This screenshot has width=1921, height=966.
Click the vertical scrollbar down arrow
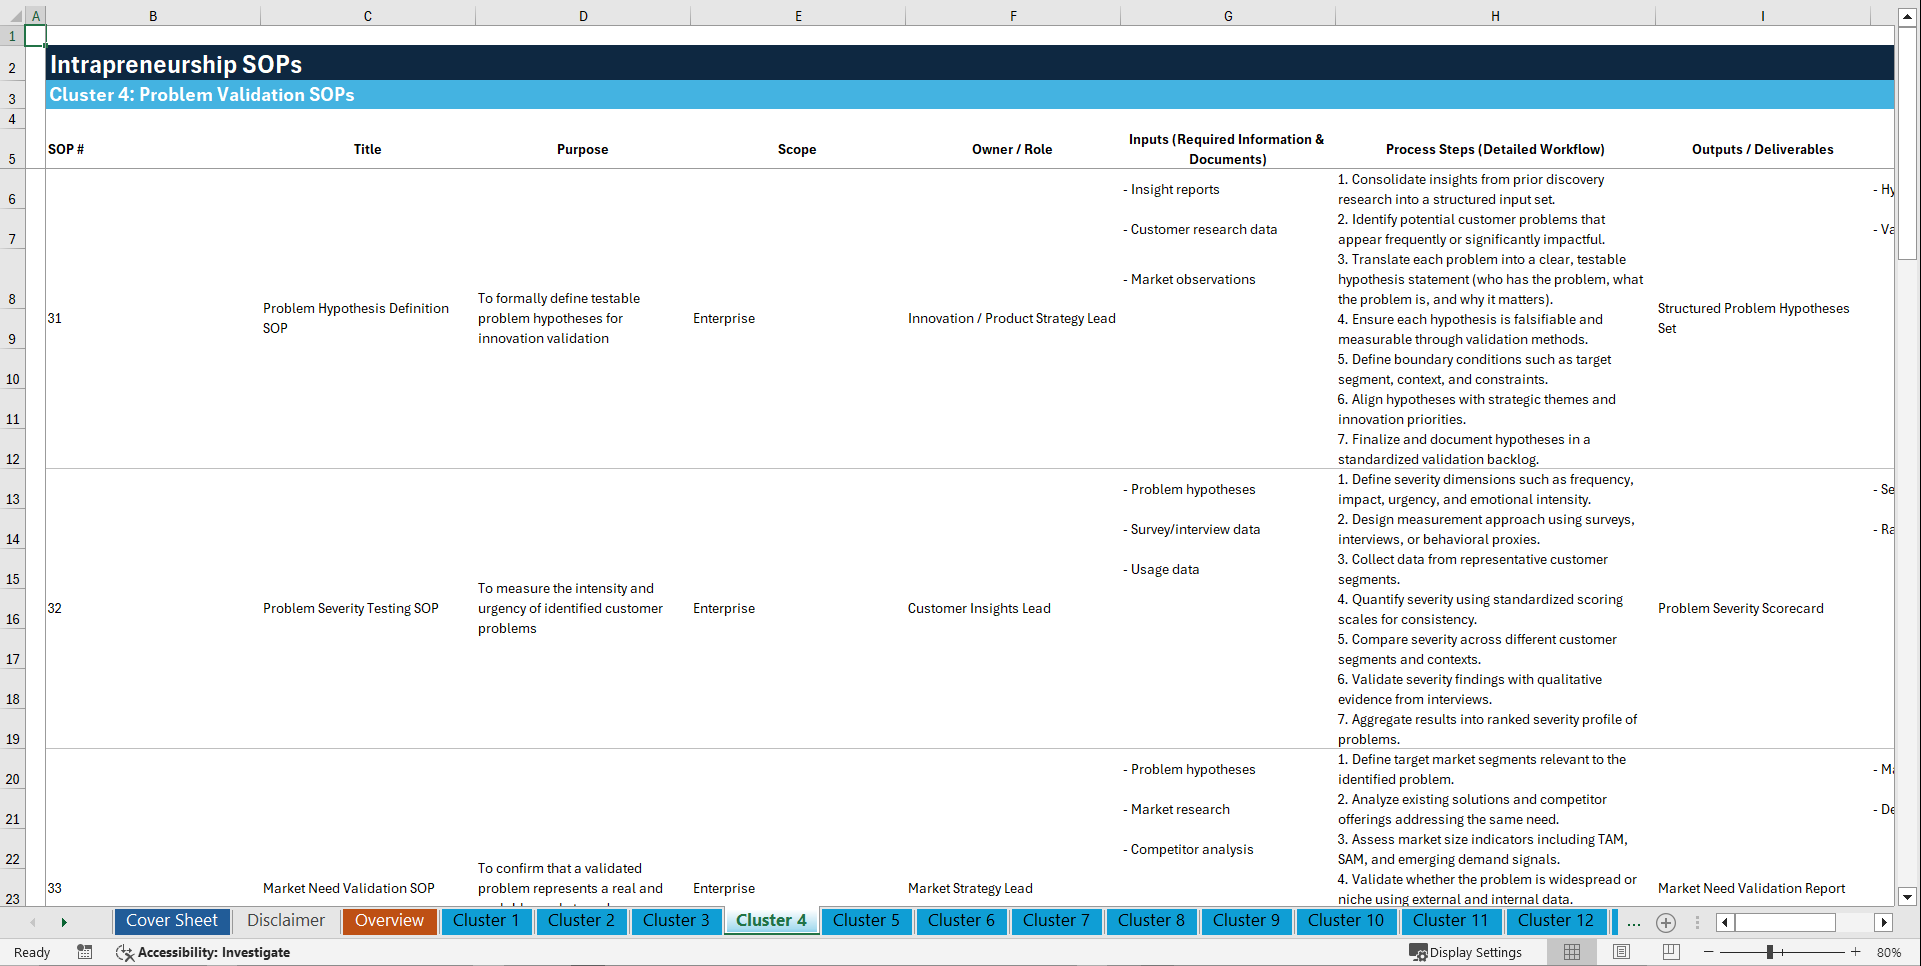1908,897
